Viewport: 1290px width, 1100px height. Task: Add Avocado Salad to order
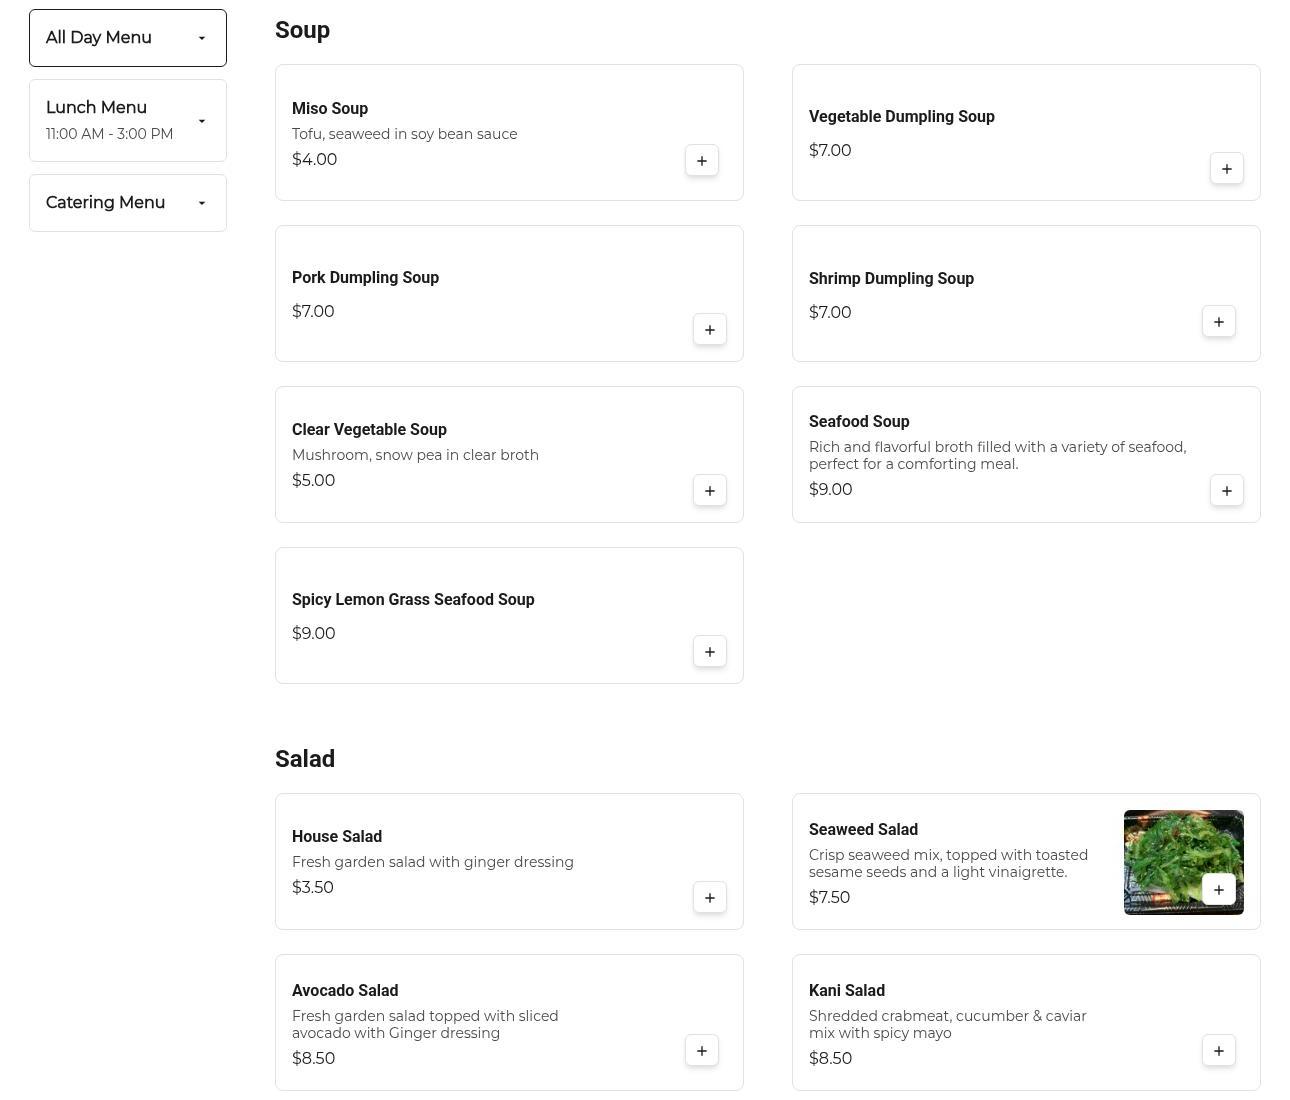701,1050
